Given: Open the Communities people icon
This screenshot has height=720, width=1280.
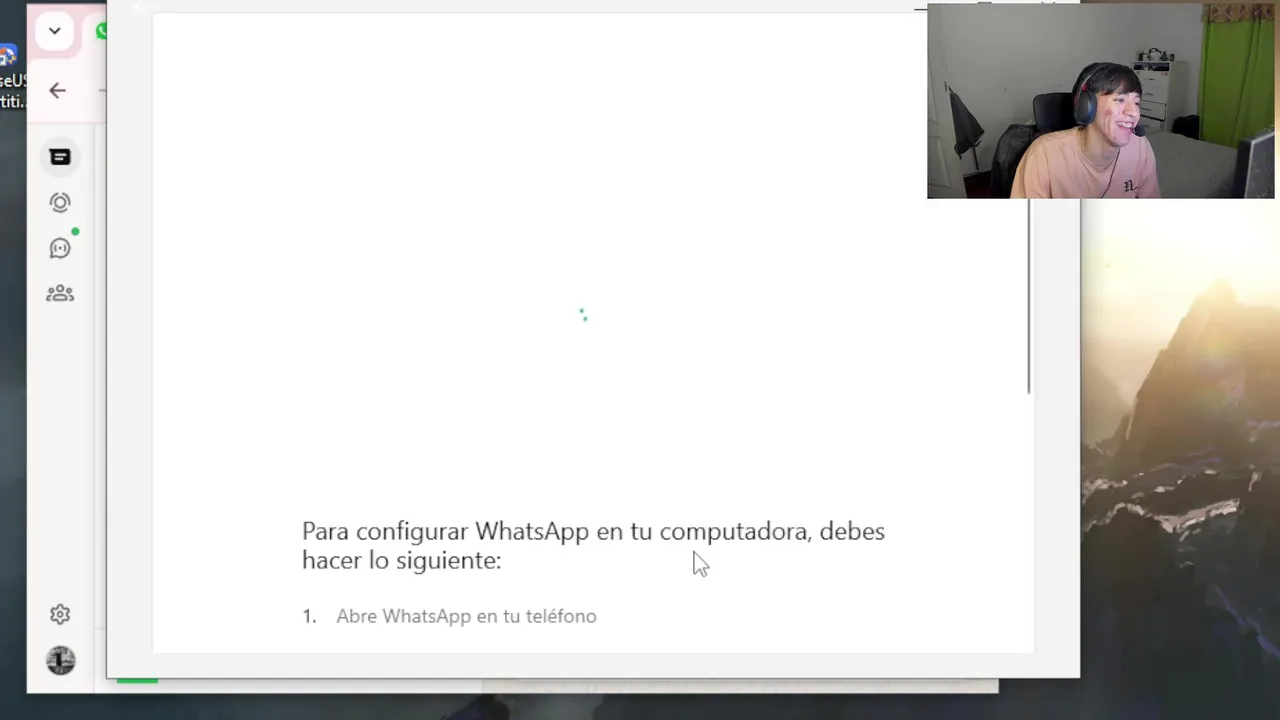Looking at the screenshot, I should pos(60,293).
